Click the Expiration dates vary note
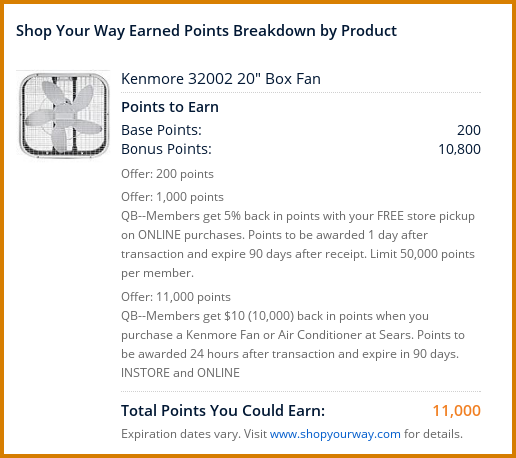This screenshot has width=516, height=458. tap(180, 434)
